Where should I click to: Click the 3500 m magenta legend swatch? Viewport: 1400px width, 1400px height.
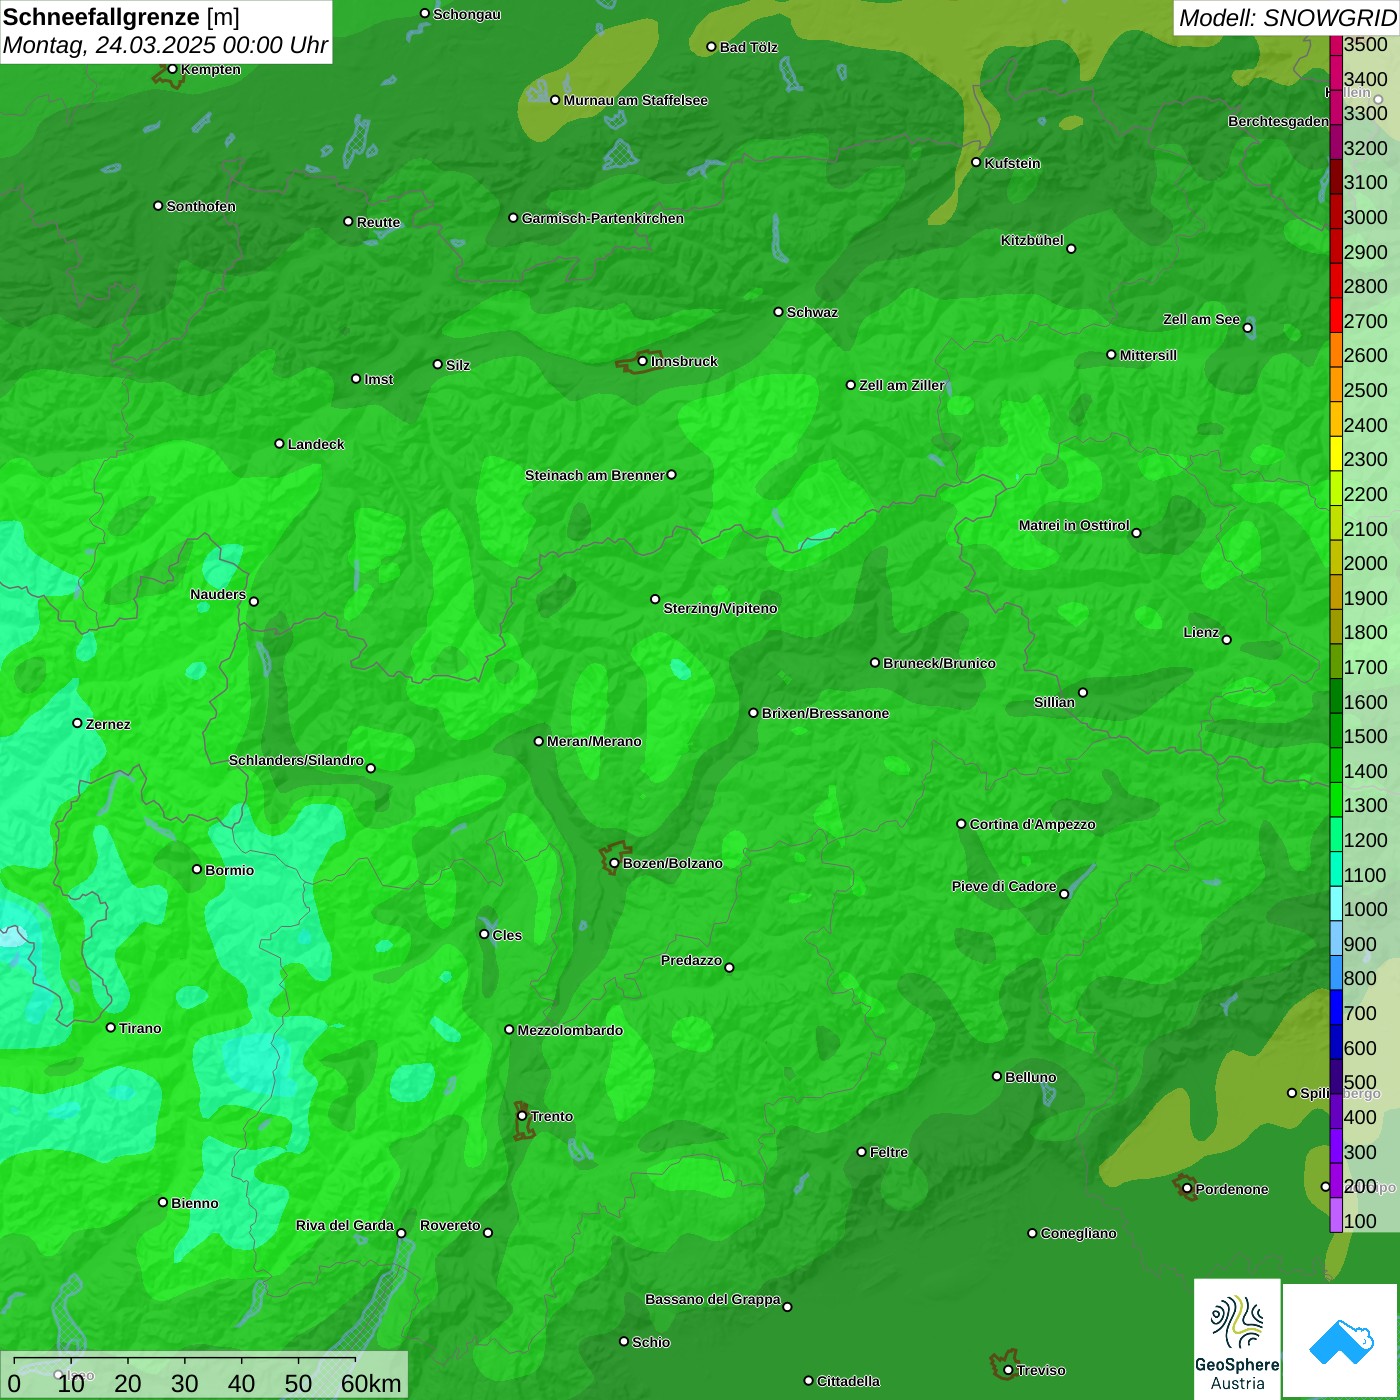[x=1336, y=44]
